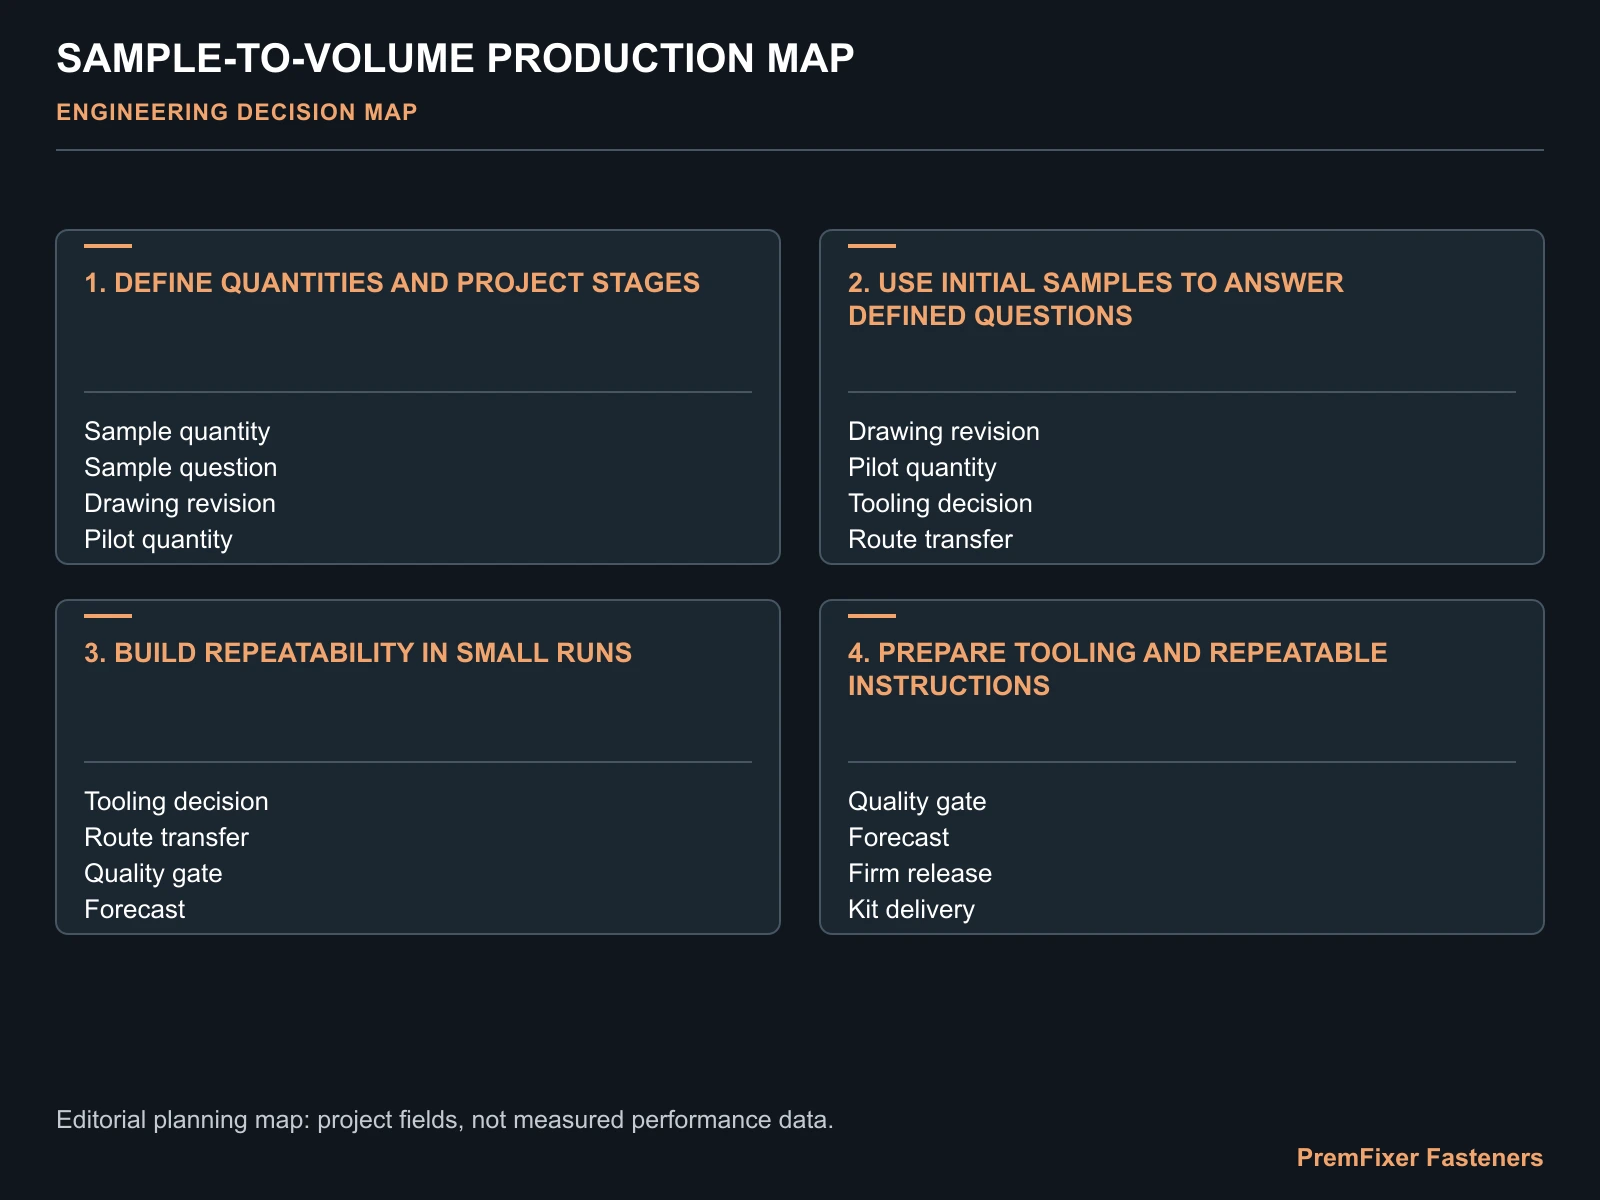
Task: Click Drawing revision in card 1
Action: 180,503
